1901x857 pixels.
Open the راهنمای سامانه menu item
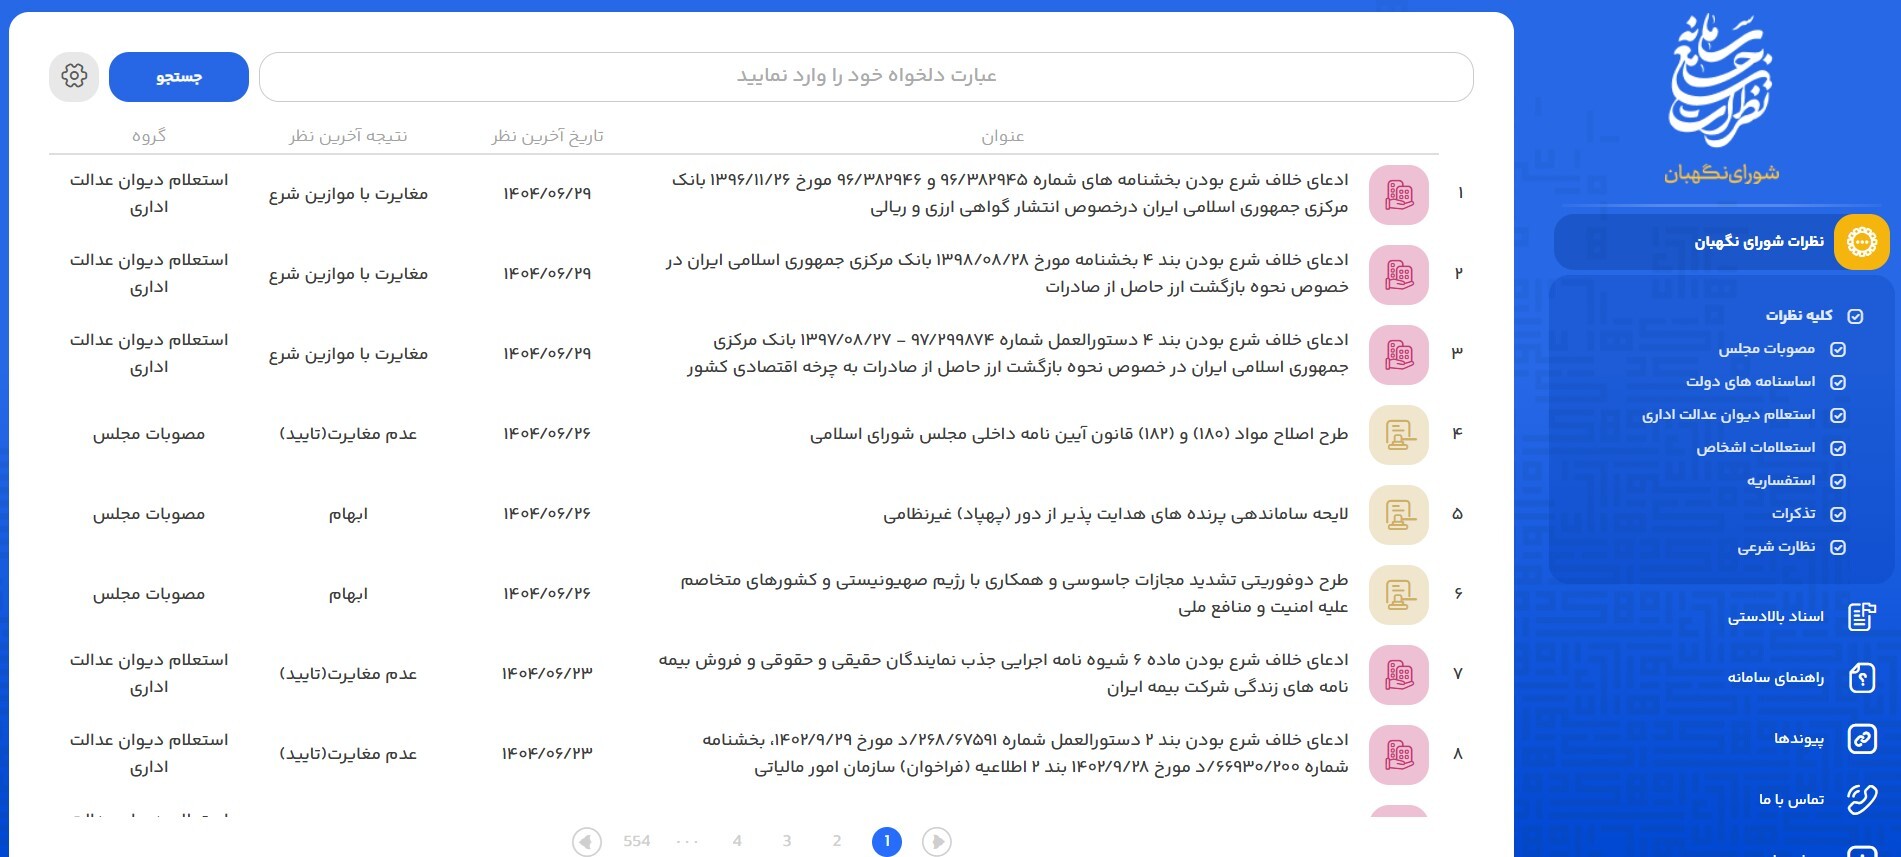1776,678
